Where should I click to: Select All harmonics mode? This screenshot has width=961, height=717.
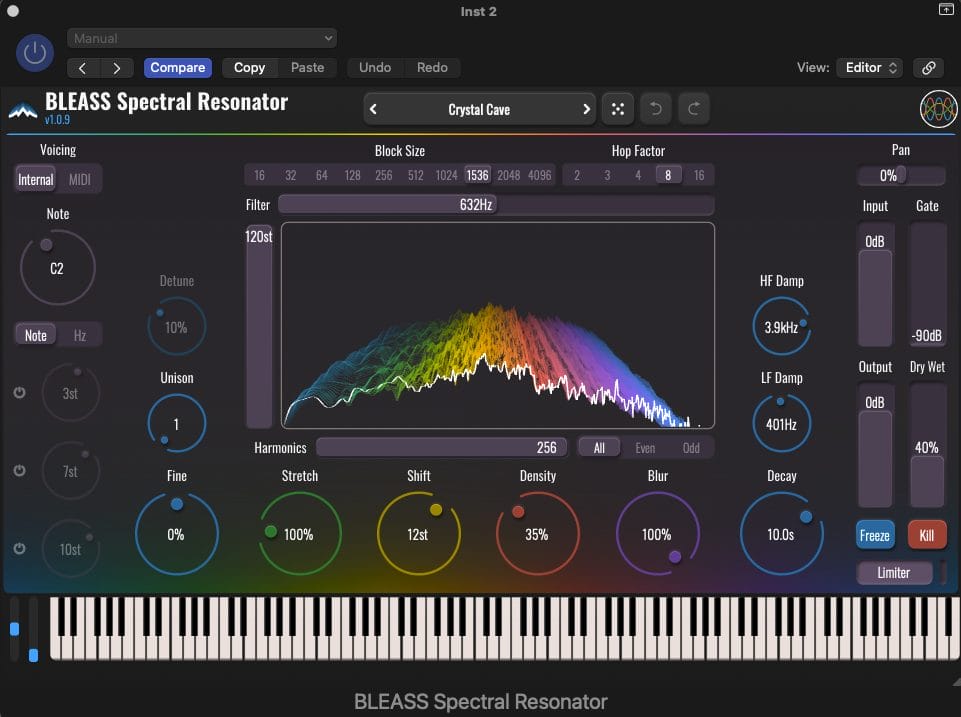pos(599,448)
